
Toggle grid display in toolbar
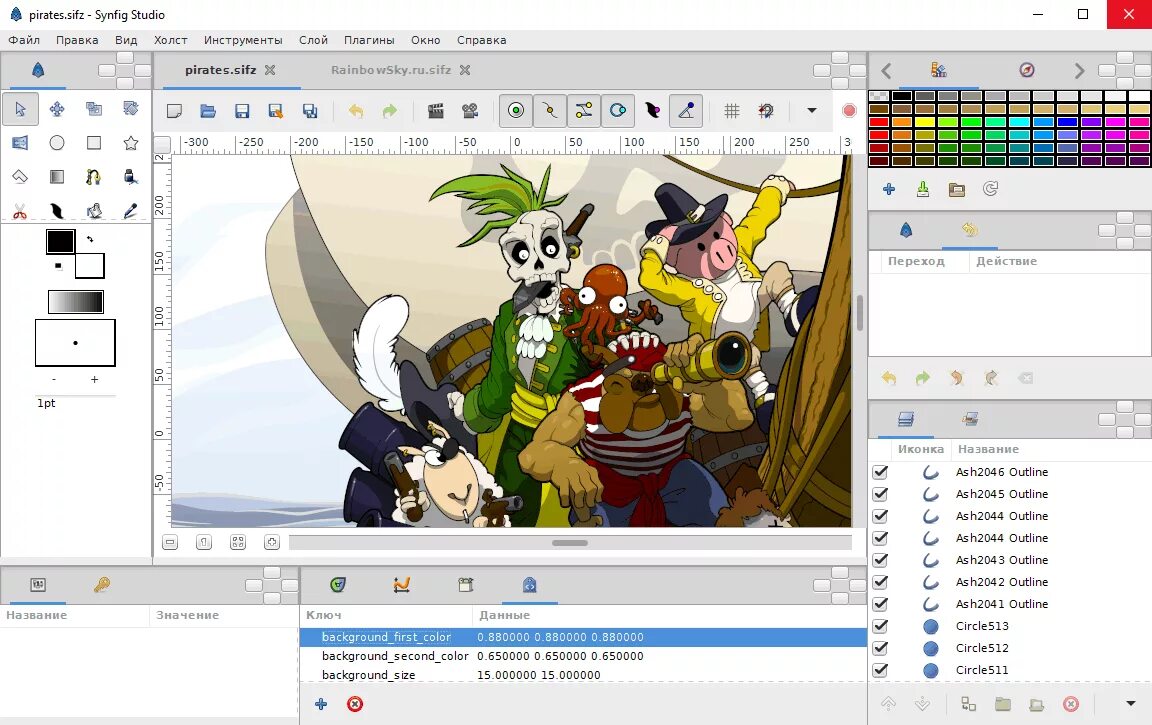tap(732, 111)
